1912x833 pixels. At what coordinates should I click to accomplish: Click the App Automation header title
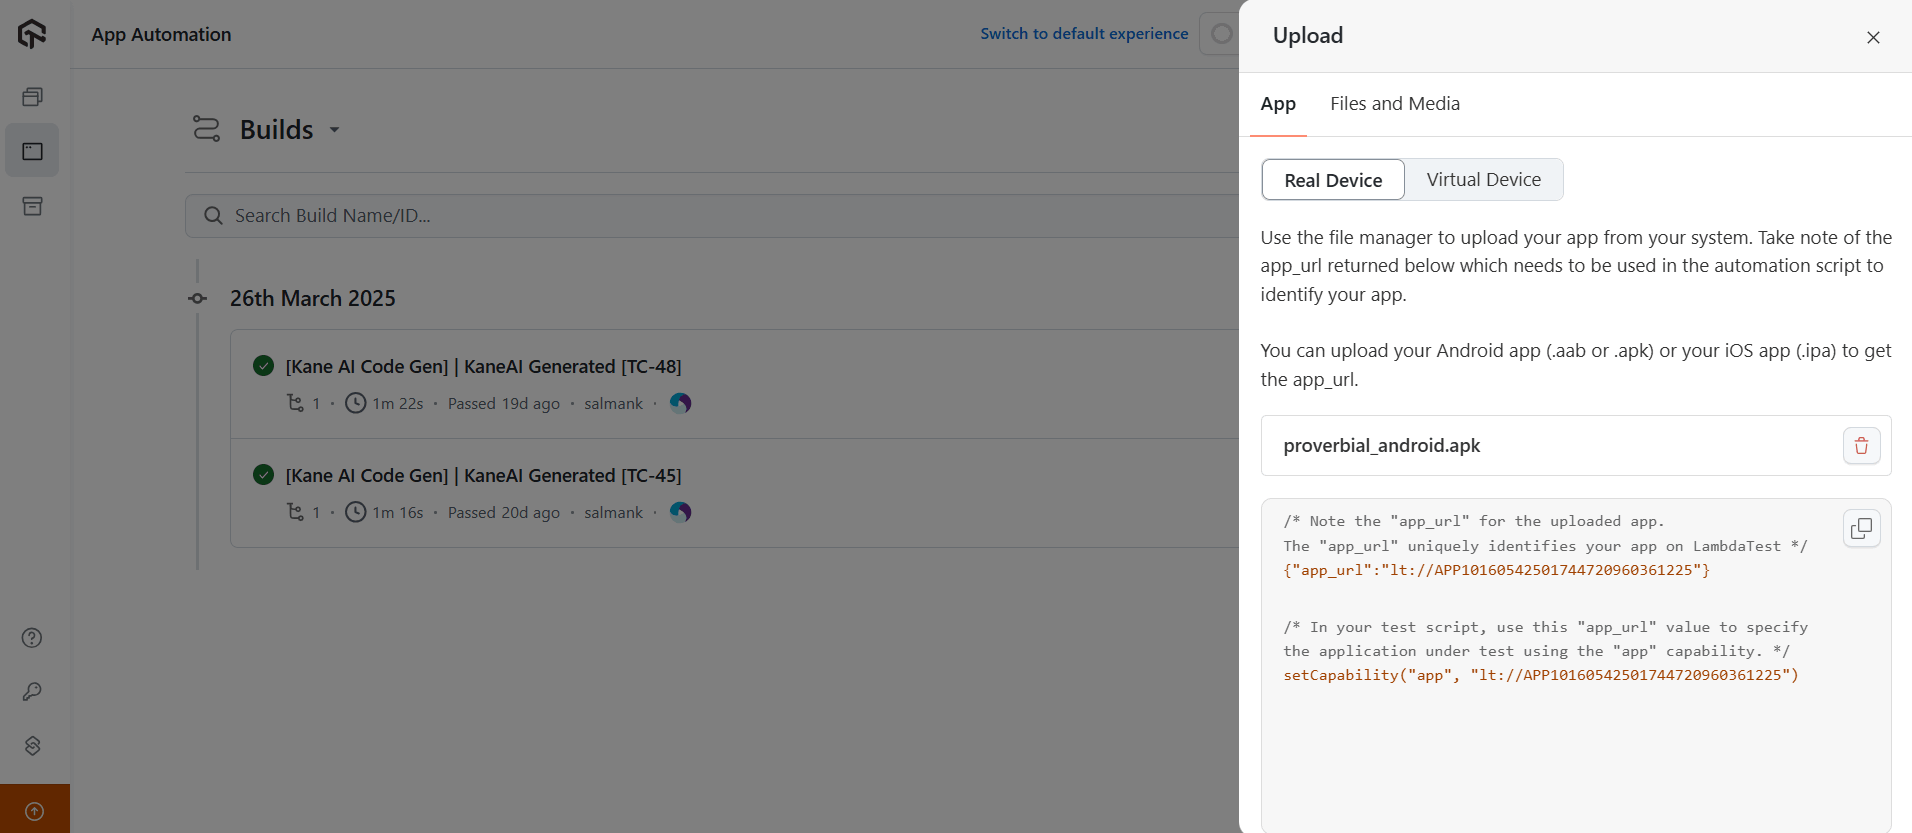[x=161, y=34]
